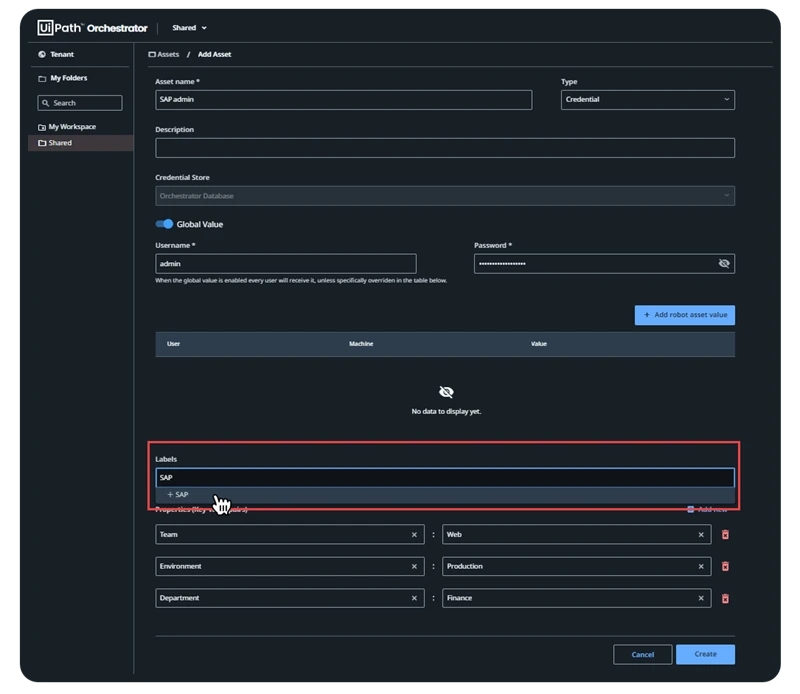Viewport: 800px width, 694px height.
Task: Delete the Environment property row
Action: [x=725, y=566]
